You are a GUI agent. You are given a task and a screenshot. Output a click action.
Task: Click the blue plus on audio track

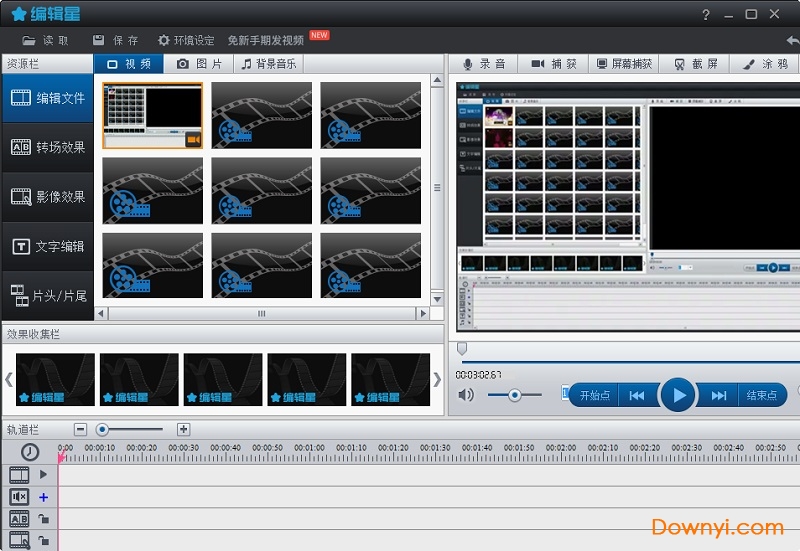[x=43, y=497]
